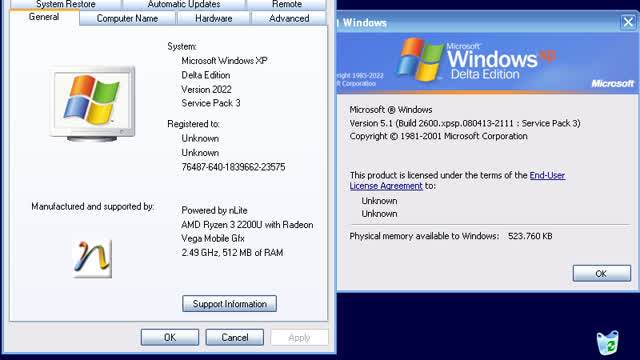Click 'AMD Ryzen 3 2200U with Radeon' line

pos(247,225)
